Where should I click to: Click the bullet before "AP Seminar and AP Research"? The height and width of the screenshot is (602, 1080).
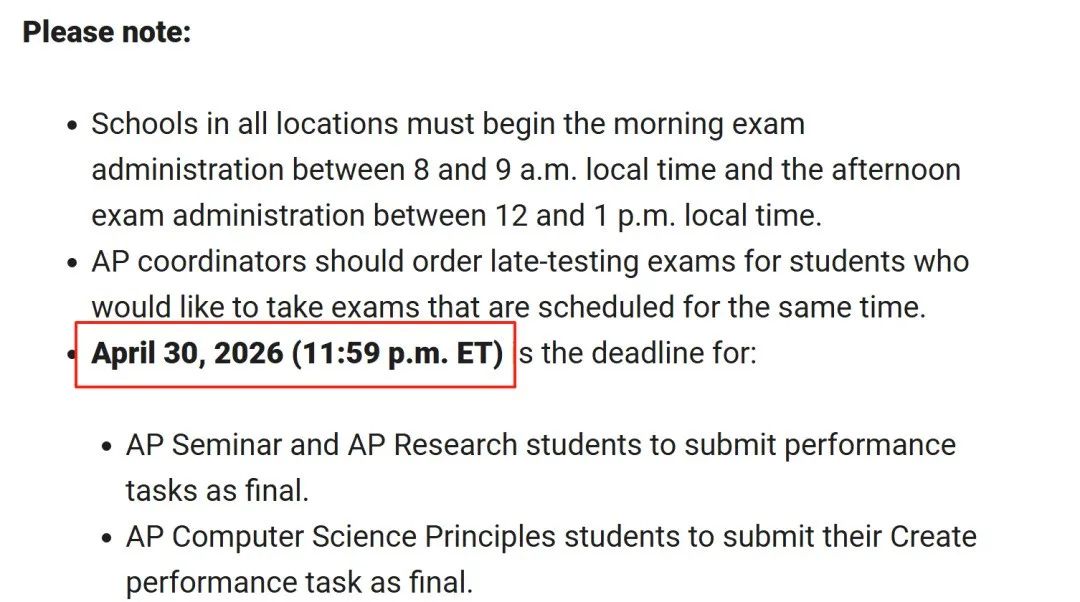click(107, 446)
